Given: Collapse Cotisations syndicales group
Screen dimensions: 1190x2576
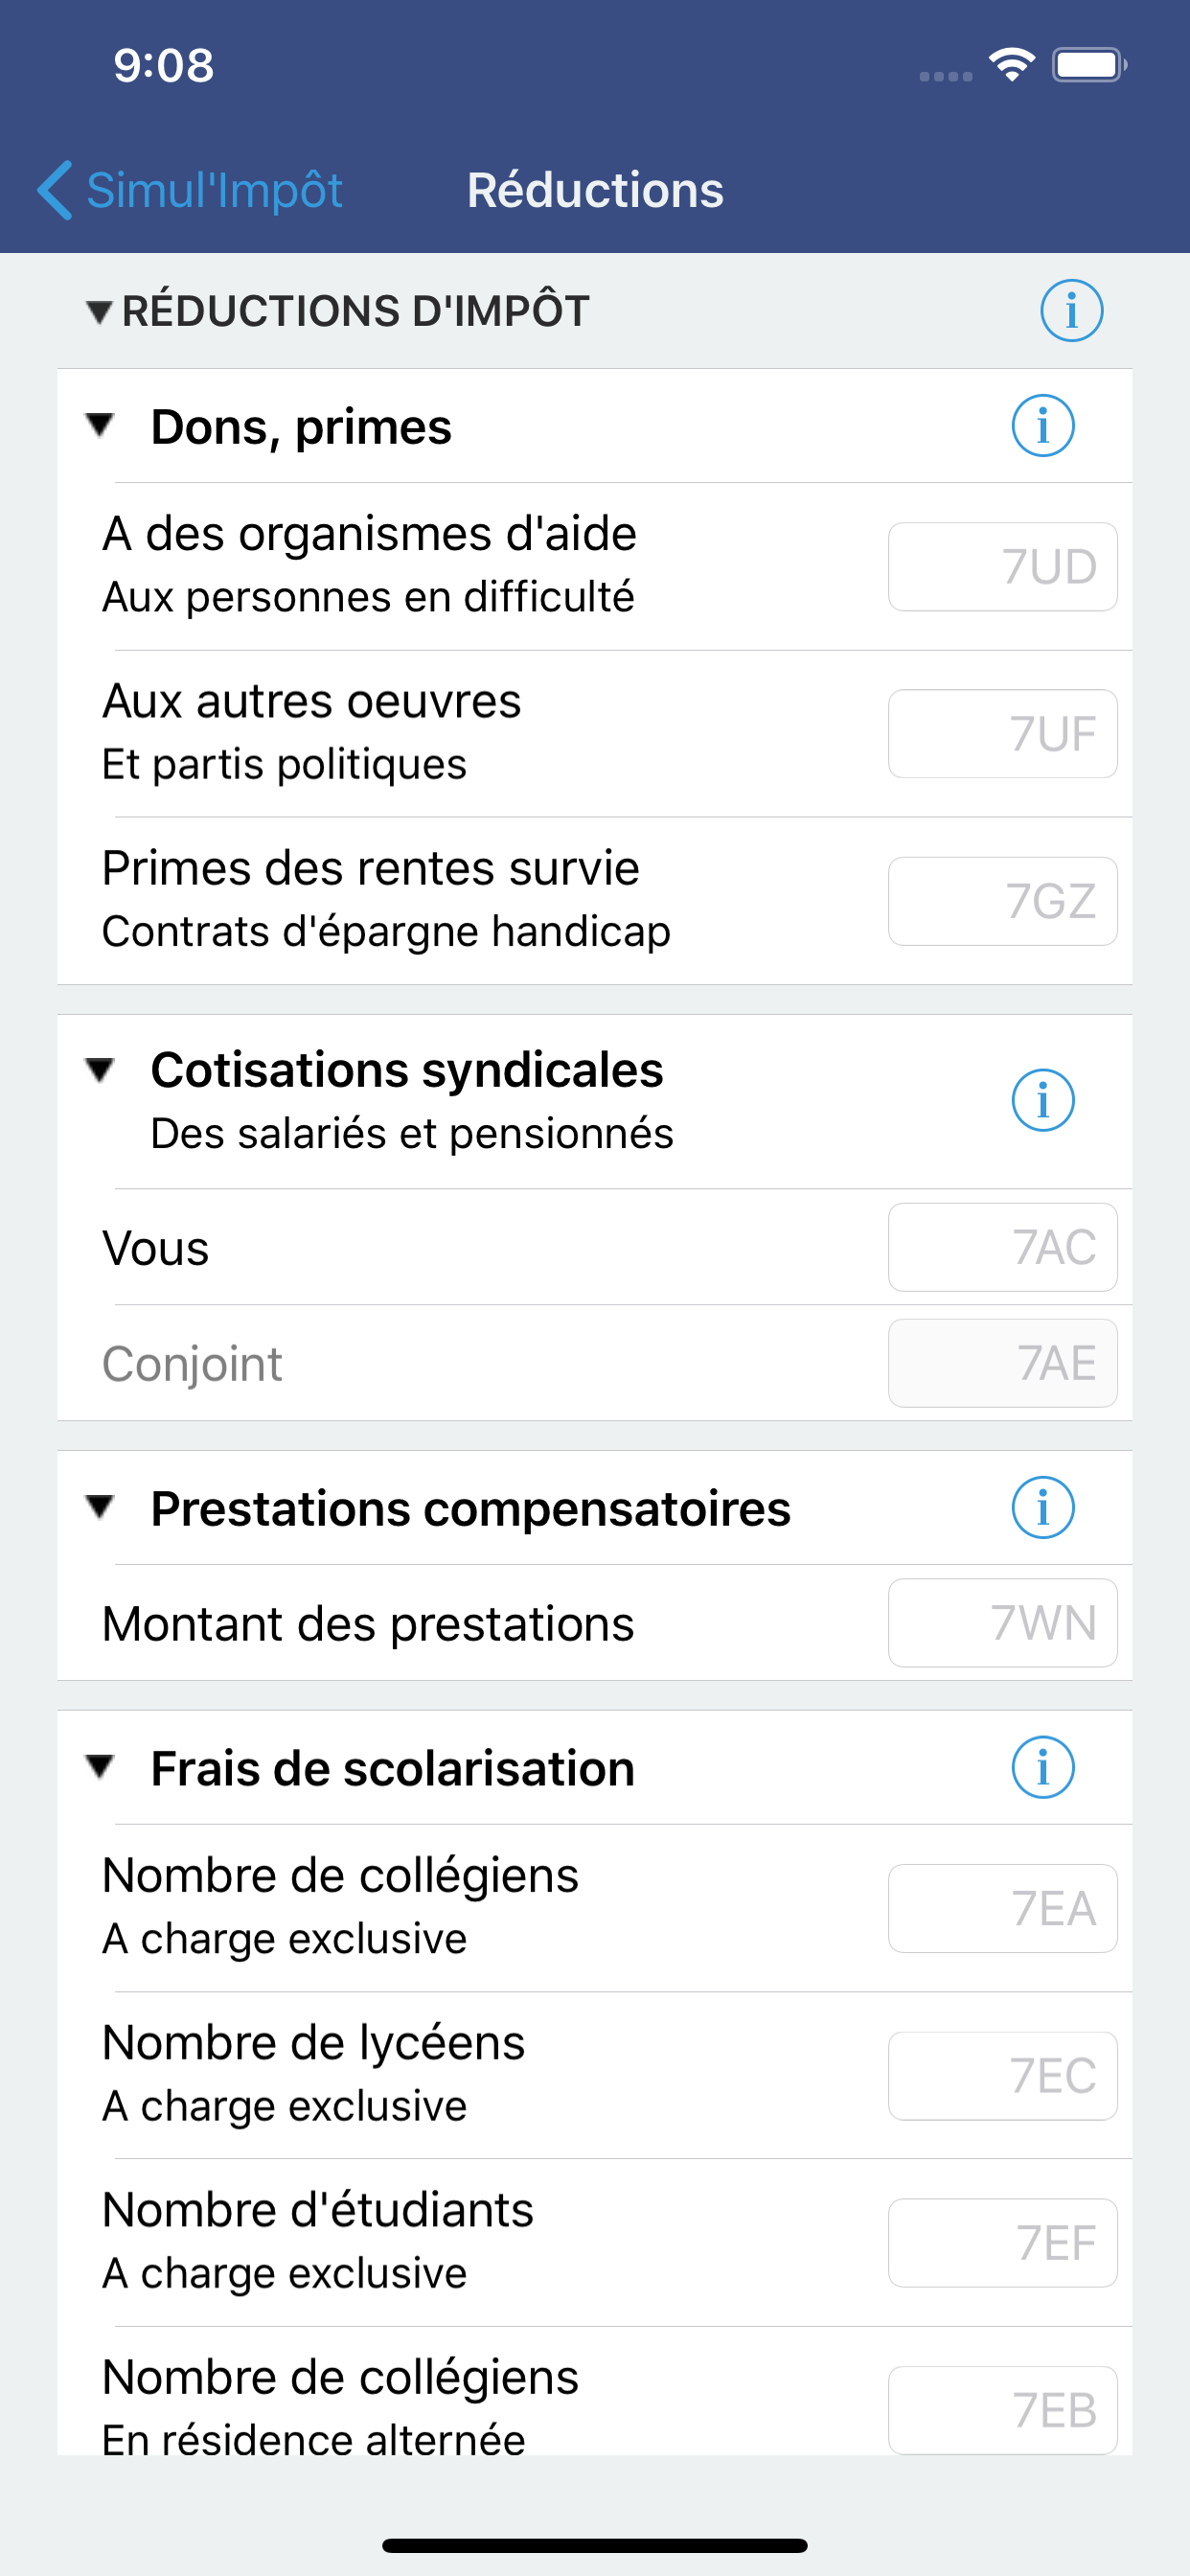Looking at the screenshot, I should (x=100, y=1070).
